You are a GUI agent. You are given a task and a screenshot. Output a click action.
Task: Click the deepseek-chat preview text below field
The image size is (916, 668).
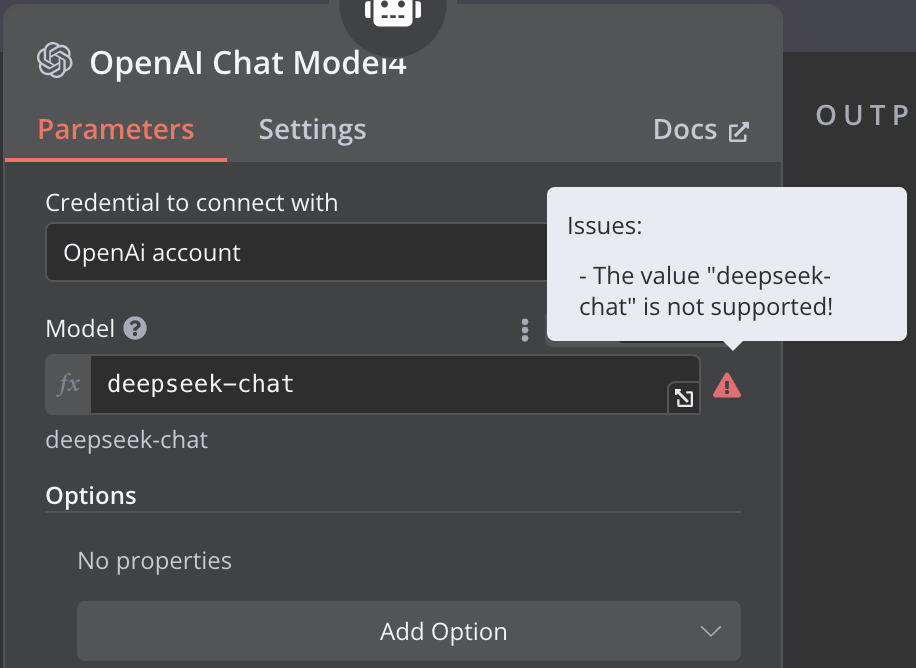127,440
